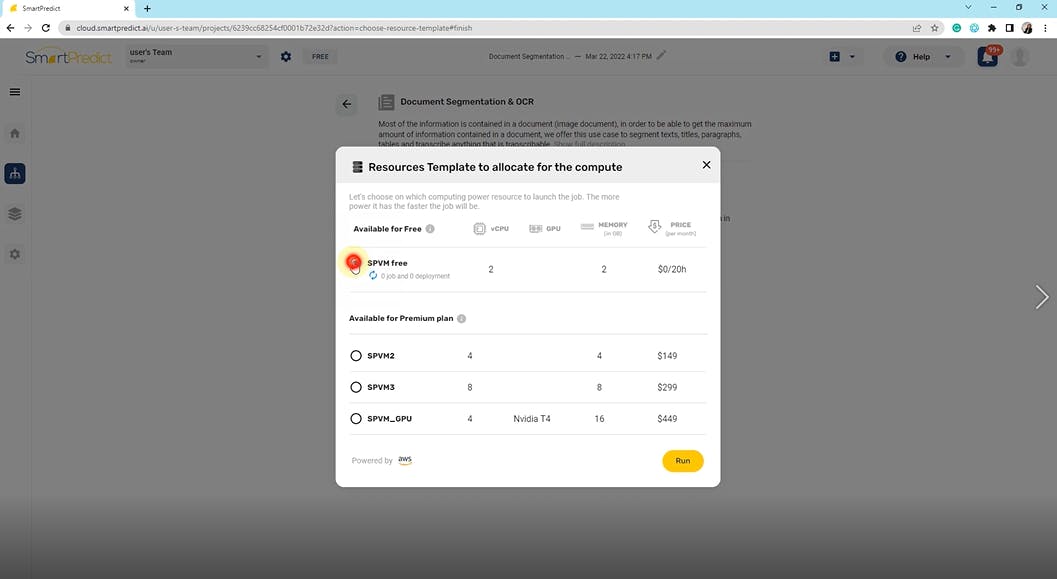Open the Help menu
The image size is (1057, 579).
click(923, 57)
